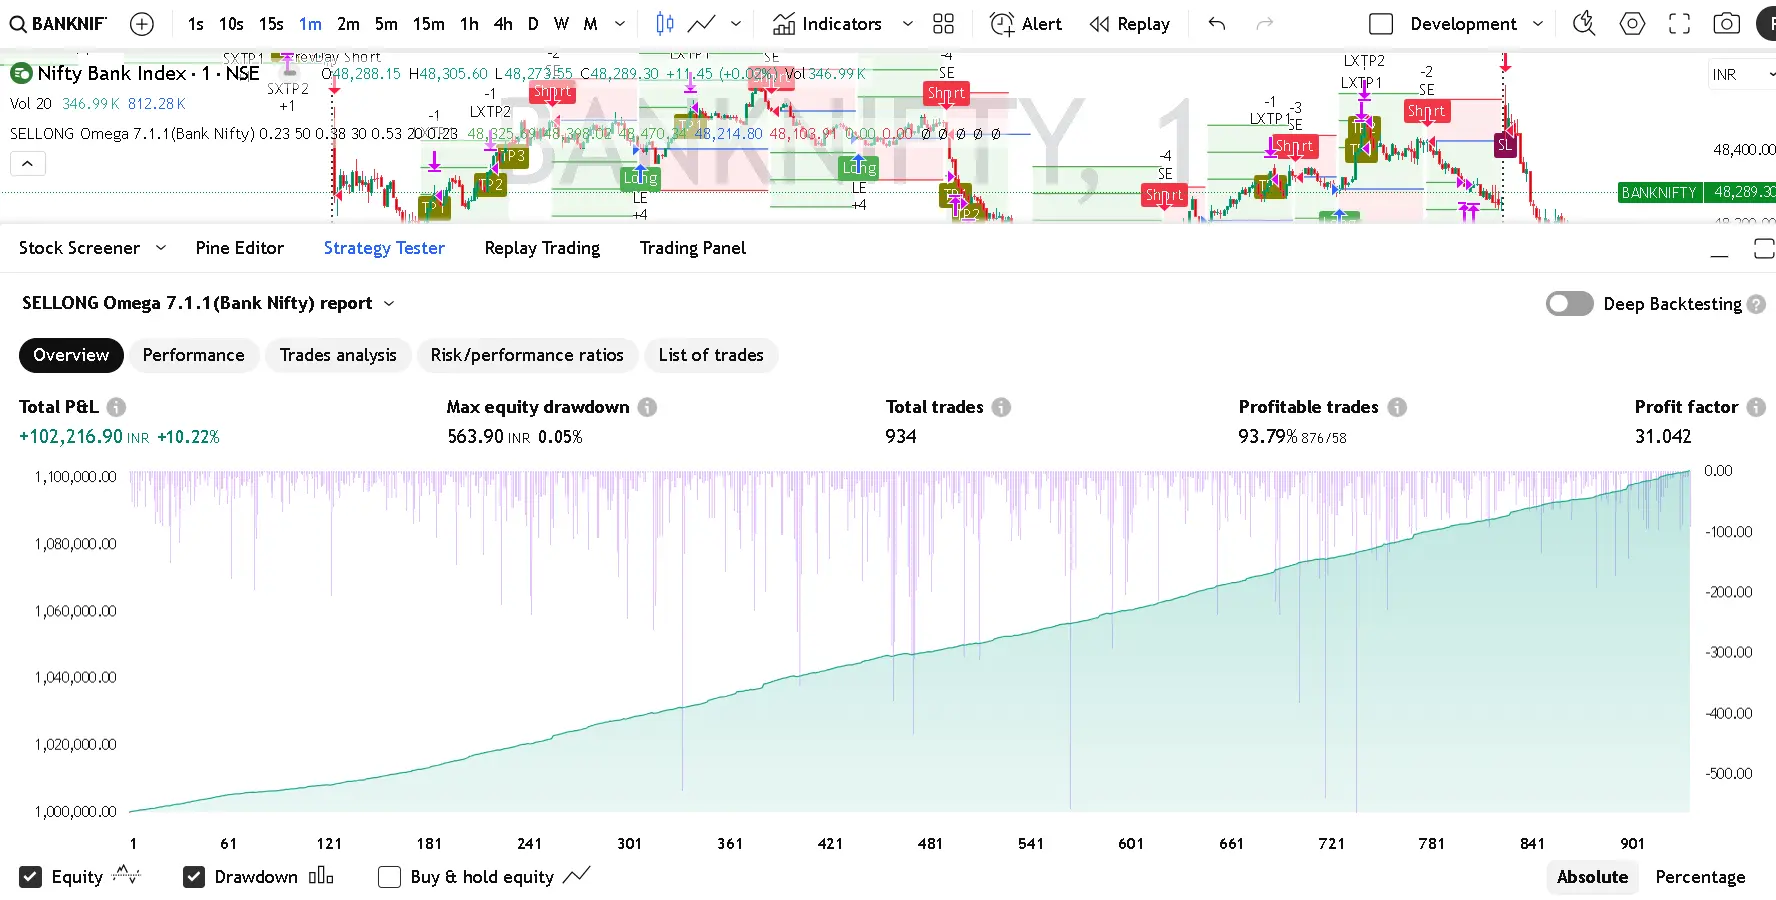Add a symbol with the plus icon
The width and height of the screenshot is (1776, 900).
[142, 24]
